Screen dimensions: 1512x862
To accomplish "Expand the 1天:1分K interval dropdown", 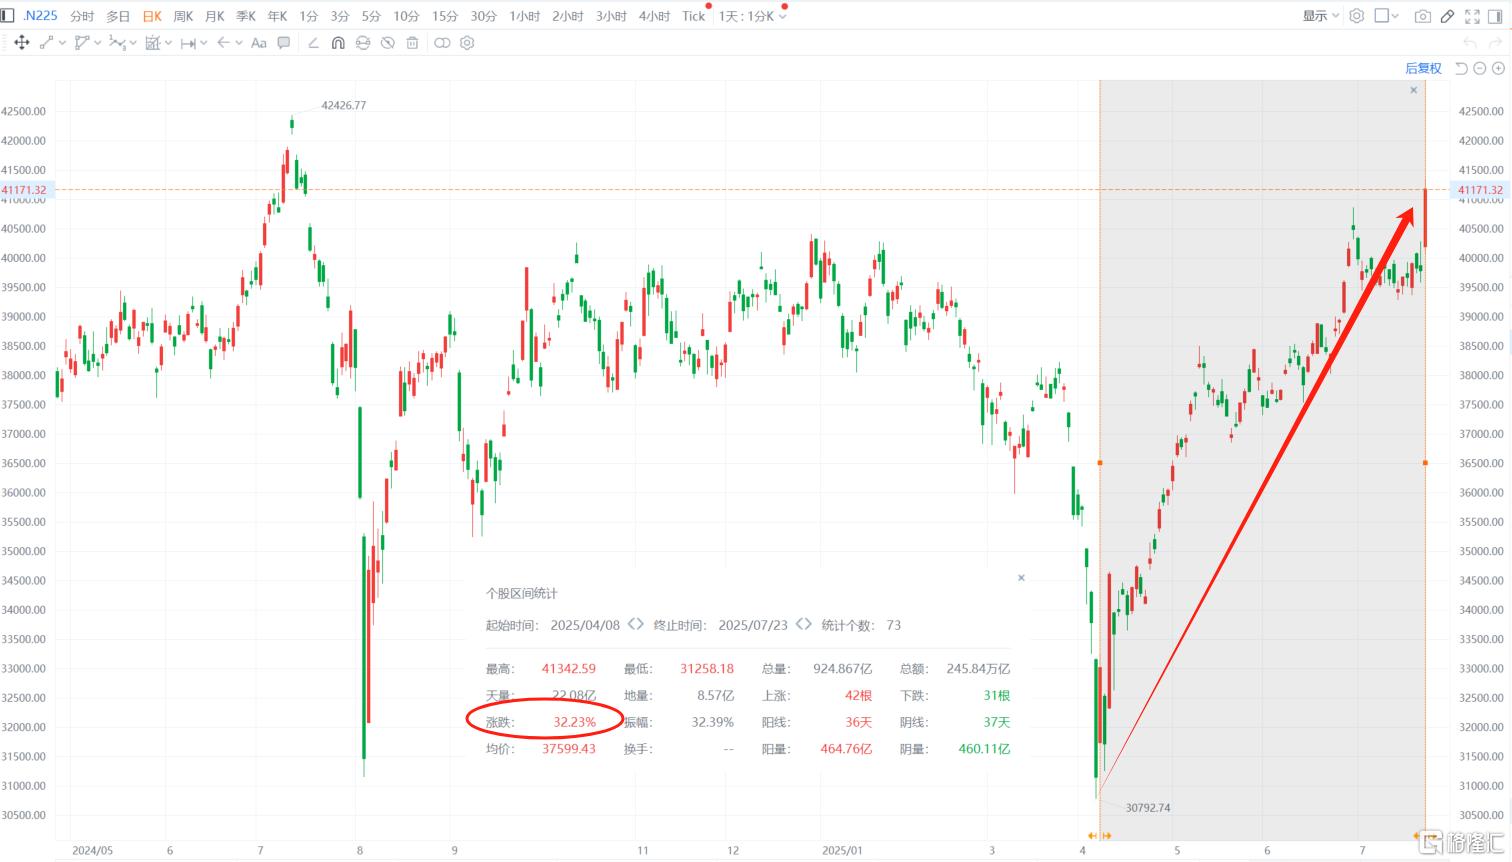I will pyautogui.click(x=783, y=16).
